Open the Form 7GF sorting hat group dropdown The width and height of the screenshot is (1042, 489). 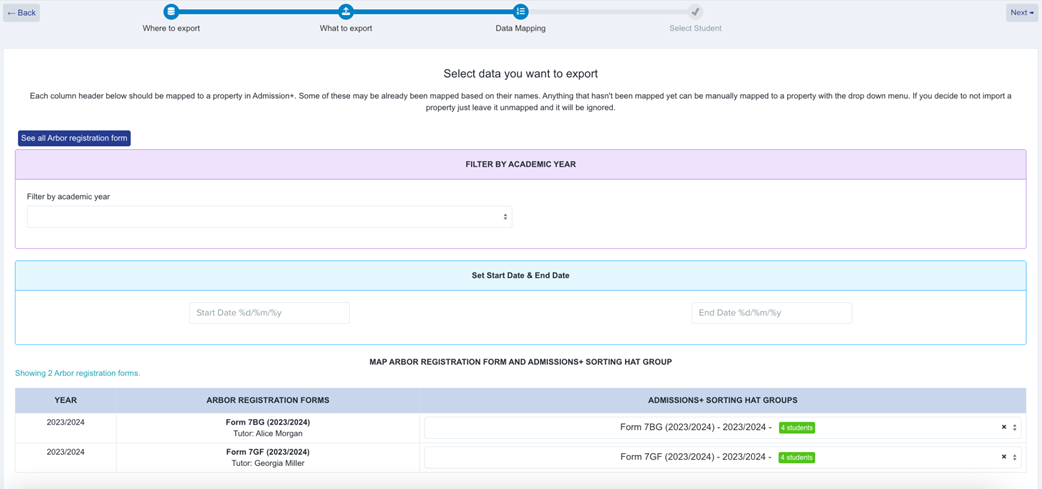pos(722,457)
